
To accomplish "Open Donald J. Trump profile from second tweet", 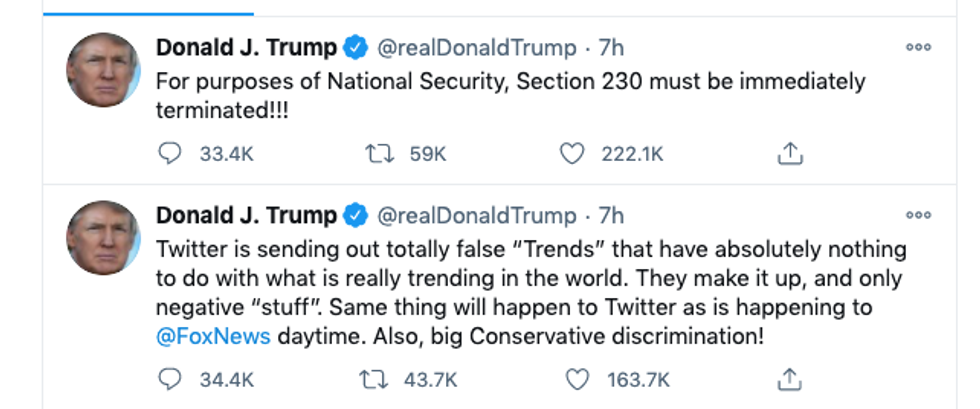I will [x=246, y=215].
